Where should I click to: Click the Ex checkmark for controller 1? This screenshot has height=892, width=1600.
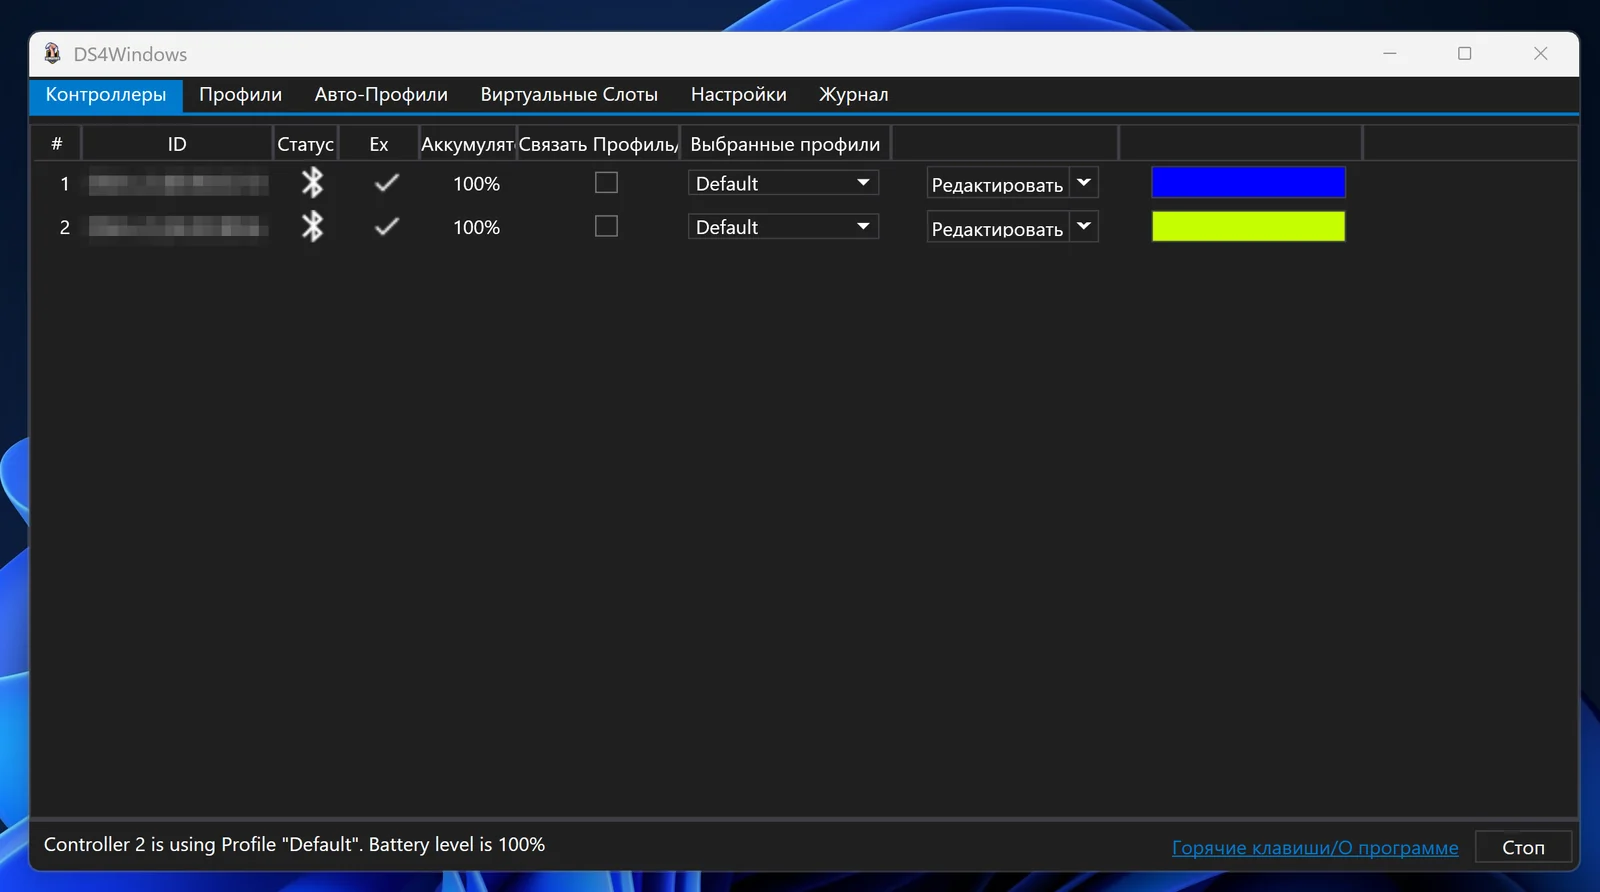pyautogui.click(x=386, y=183)
